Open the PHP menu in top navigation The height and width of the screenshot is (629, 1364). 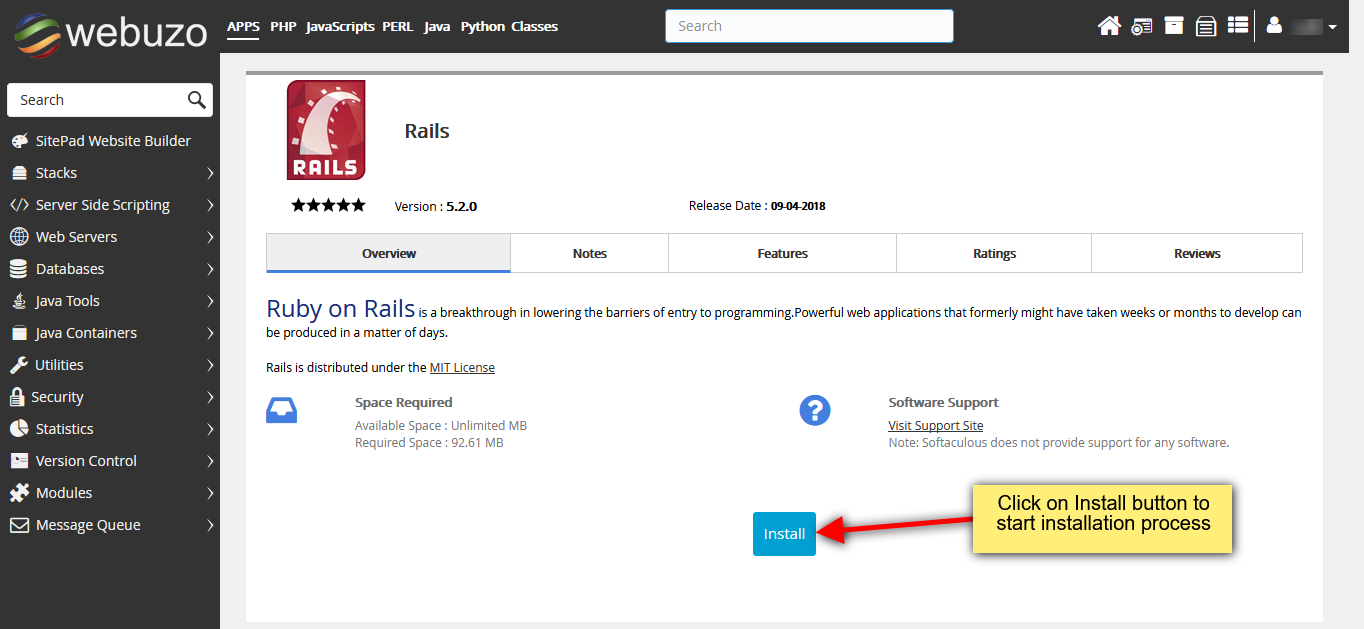point(283,26)
